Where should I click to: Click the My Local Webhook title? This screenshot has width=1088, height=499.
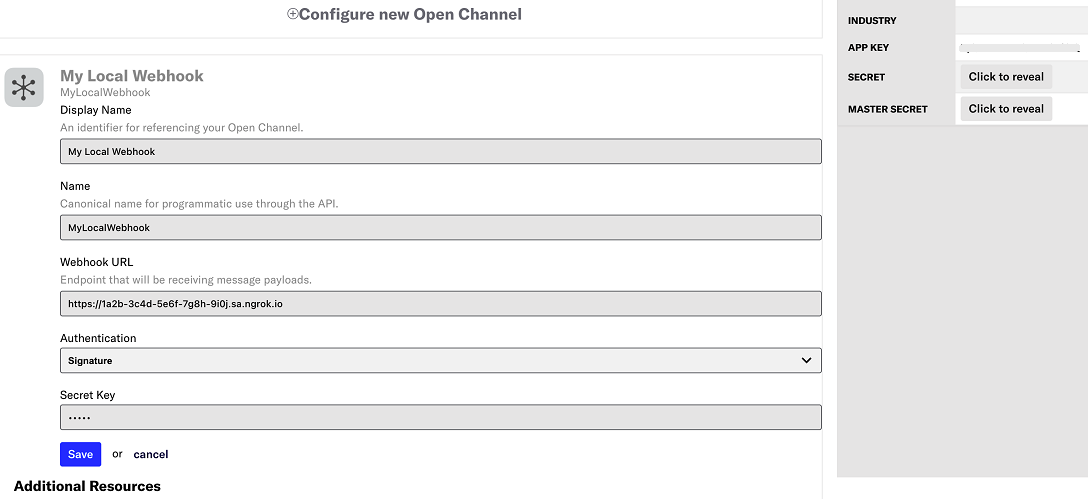point(132,76)
